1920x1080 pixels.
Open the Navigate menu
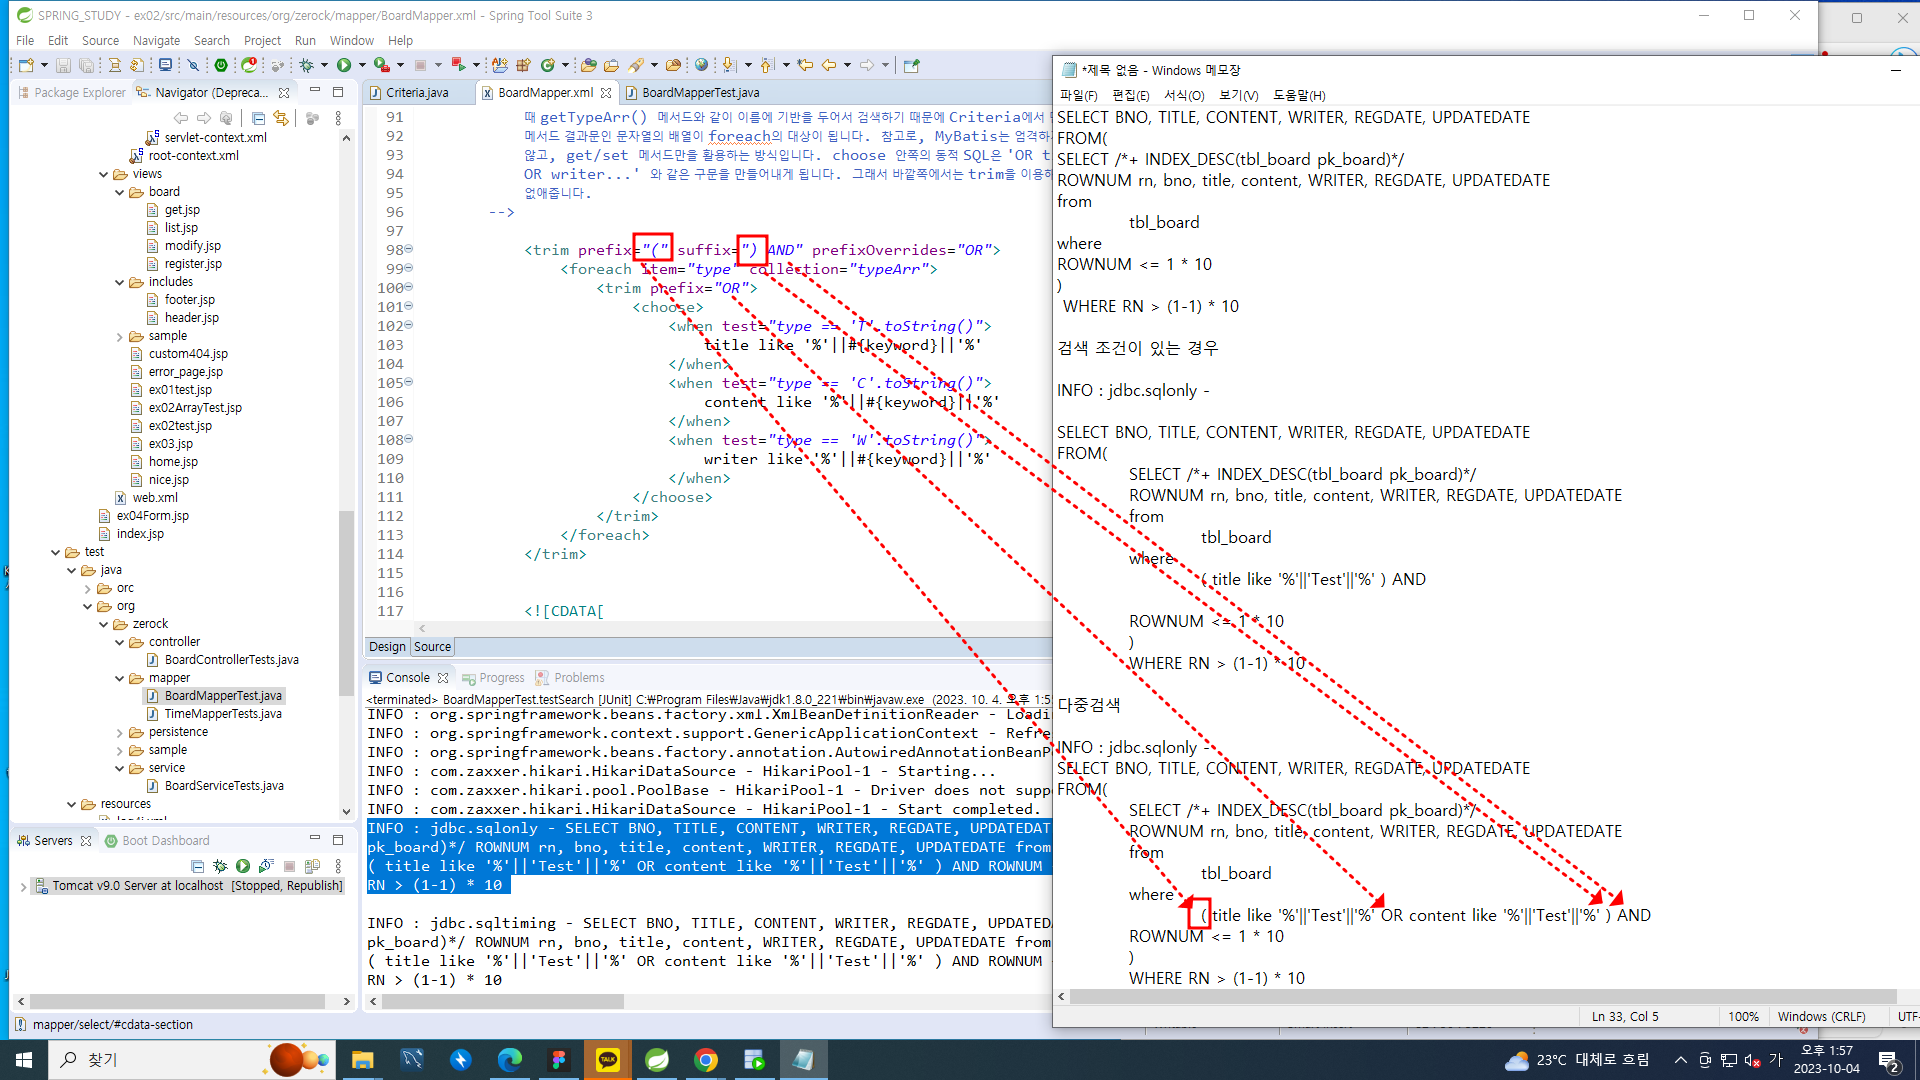[x=156, y=41]
